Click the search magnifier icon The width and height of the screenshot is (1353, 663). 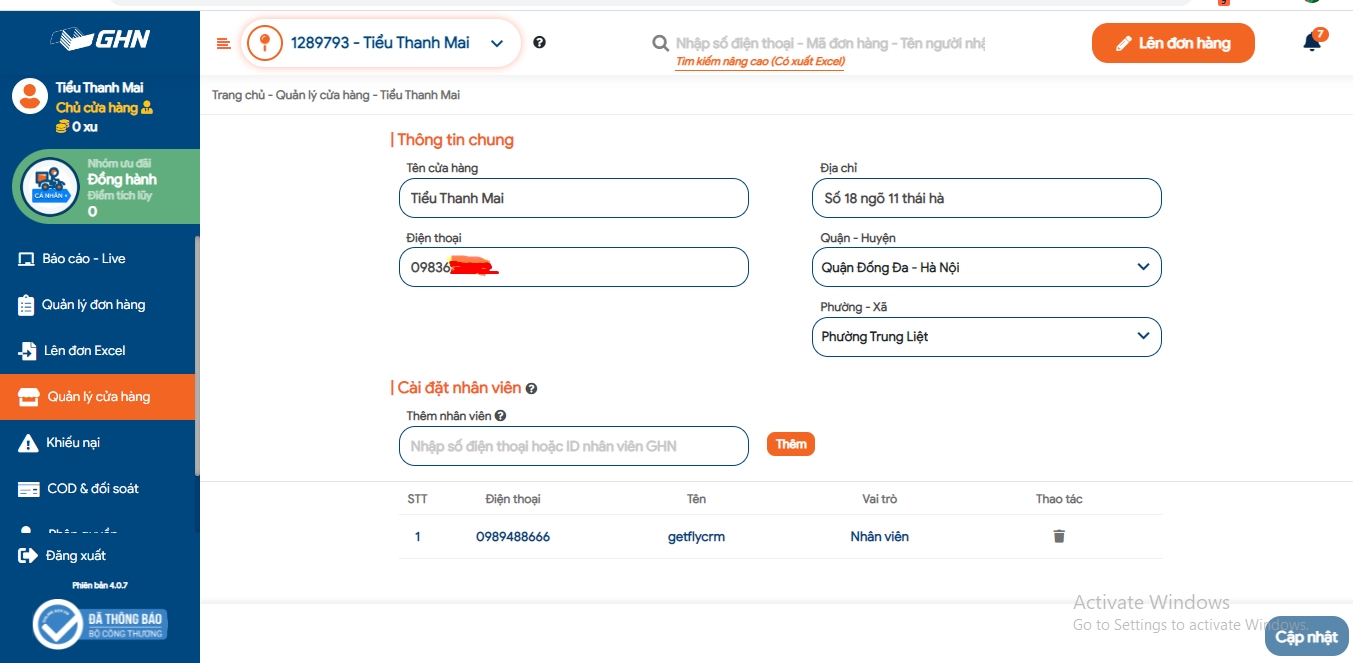[660, 43]
